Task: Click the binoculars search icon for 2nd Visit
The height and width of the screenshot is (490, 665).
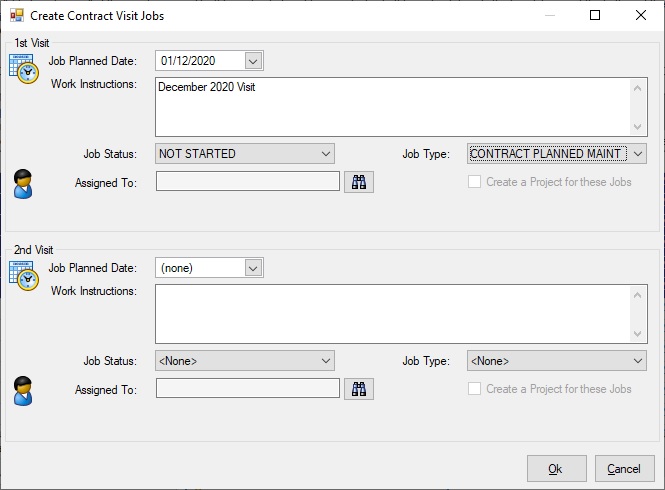Action: (x=359, y=389)
